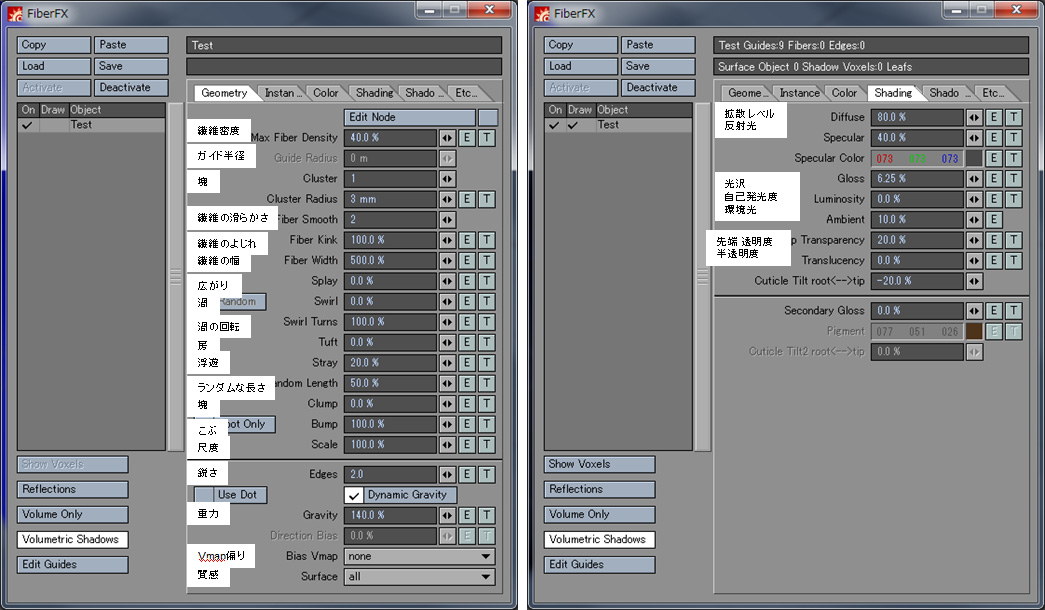Open the Bias Vmap dropdown
Image resolution: width=1045 pixels, height=610 pixels.
click(x=419, y=557)
